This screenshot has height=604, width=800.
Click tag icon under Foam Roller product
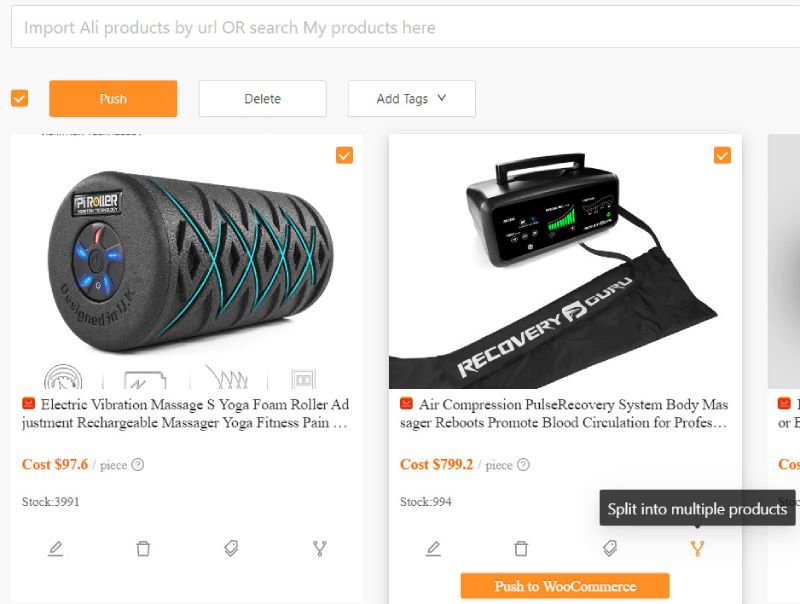click(x=231, y=548)
